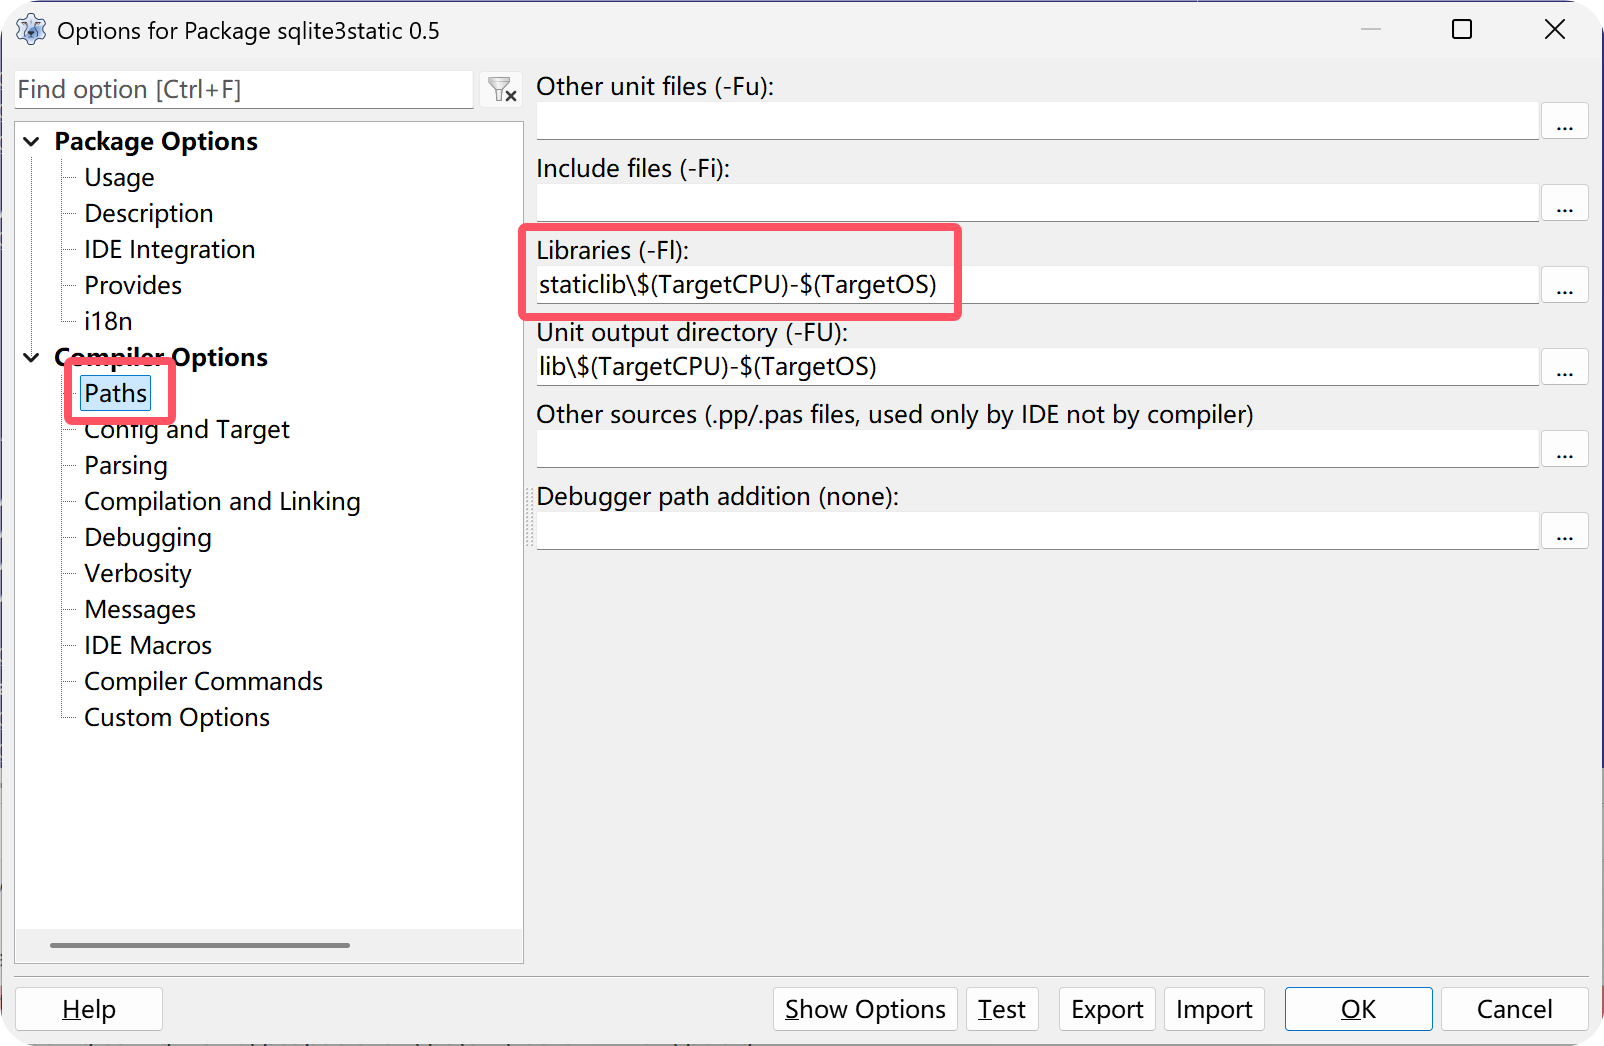Screen dimensions: 1604x1046
Task: Confirm with the OK button
Action: [1358, 1009]
